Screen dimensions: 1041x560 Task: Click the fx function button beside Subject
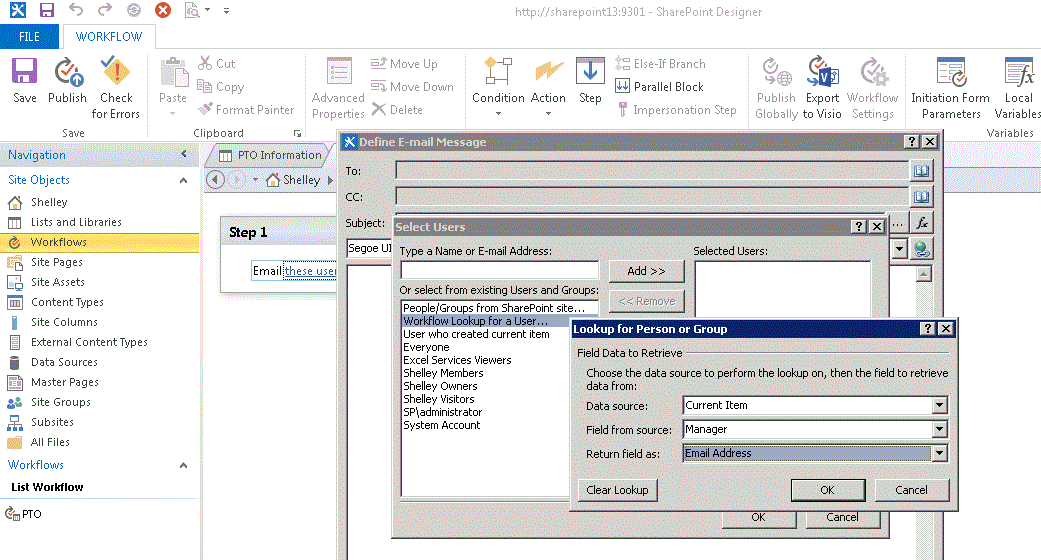pos(921,223)
